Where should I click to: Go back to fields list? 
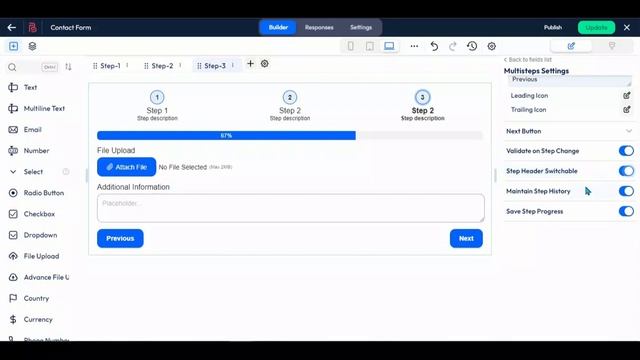(528, 60)
